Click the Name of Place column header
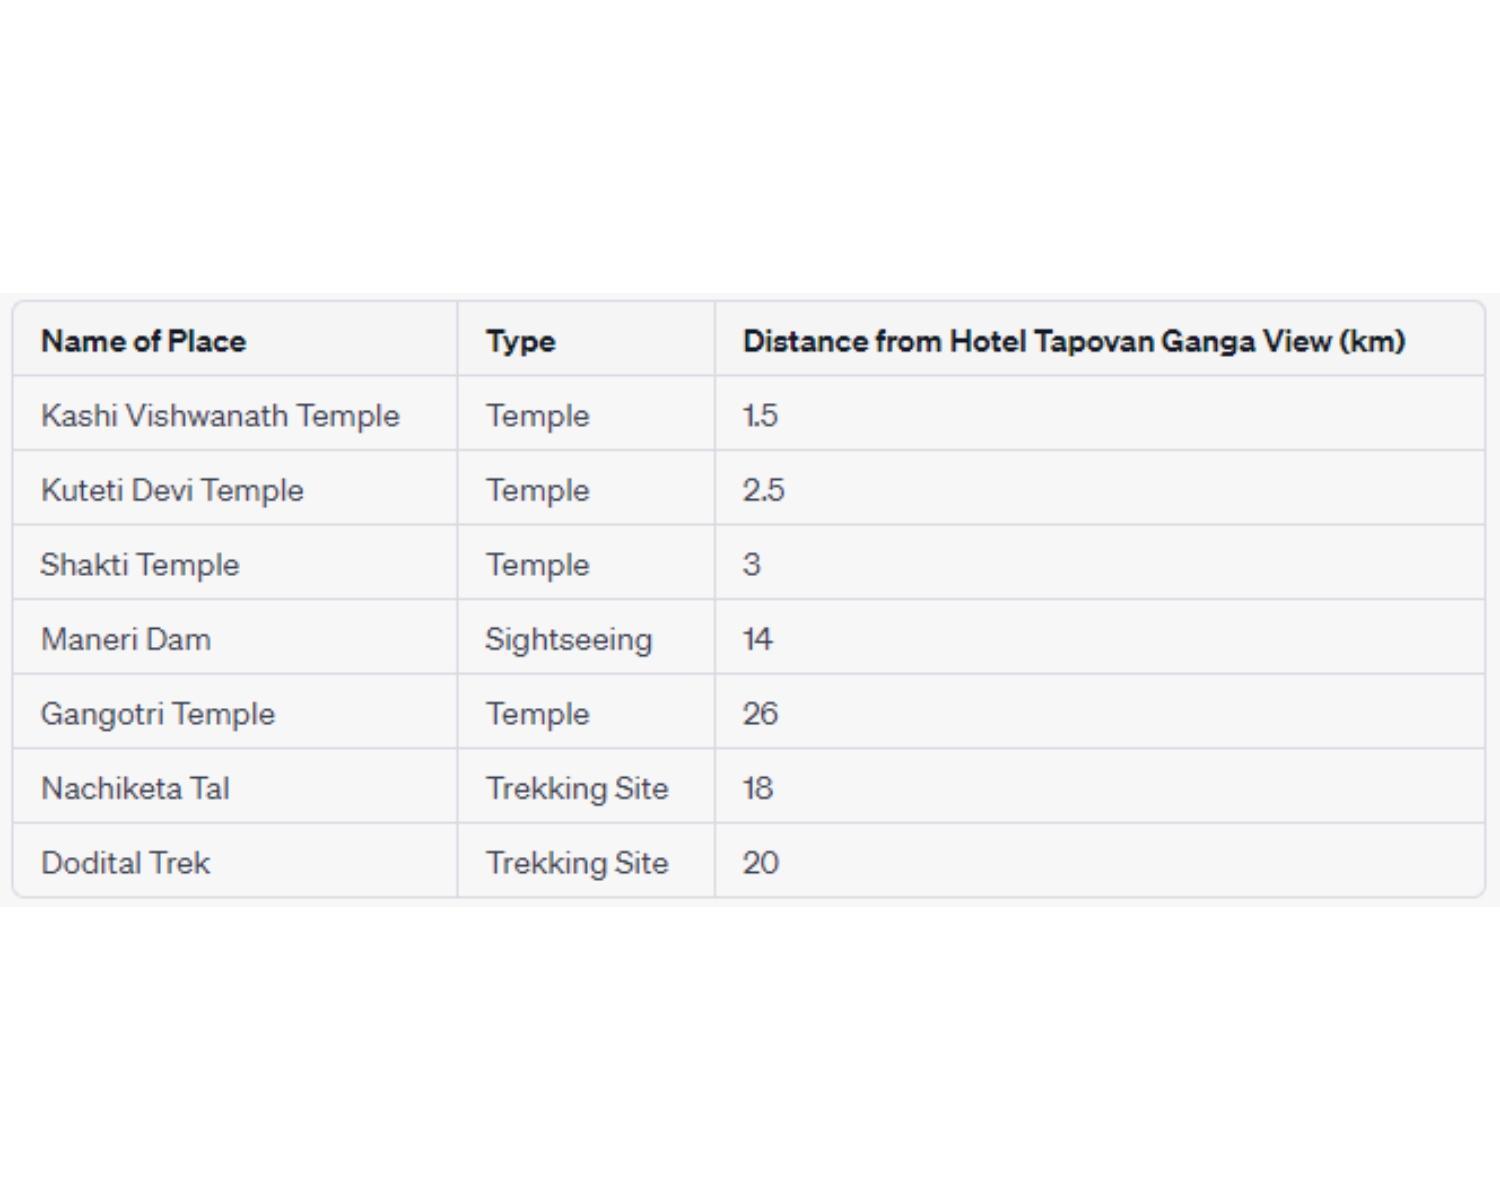This screenshot has width=1500, height=1200. click(x=143, y=341)
